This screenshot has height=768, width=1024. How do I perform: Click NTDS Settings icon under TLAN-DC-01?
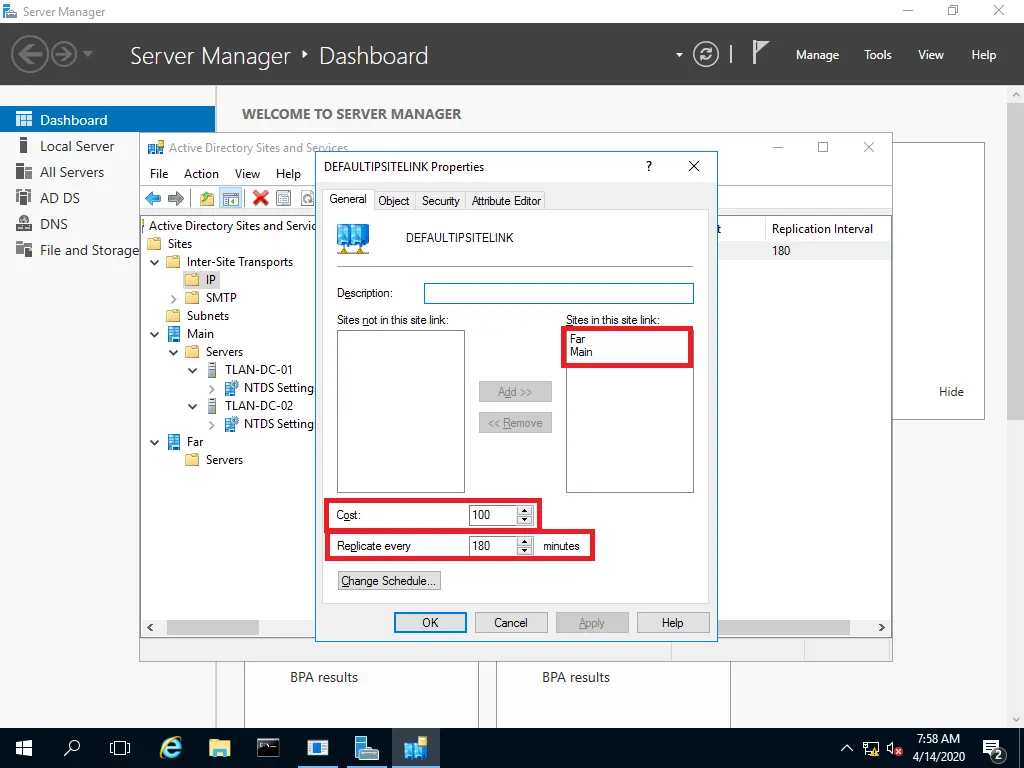coord(231,388)
